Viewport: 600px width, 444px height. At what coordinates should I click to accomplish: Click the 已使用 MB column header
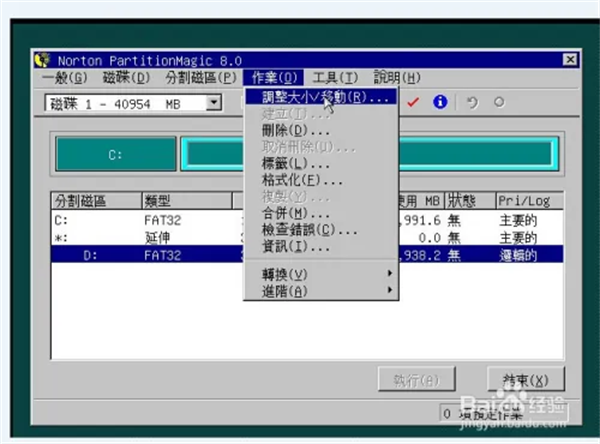point(421,201)
